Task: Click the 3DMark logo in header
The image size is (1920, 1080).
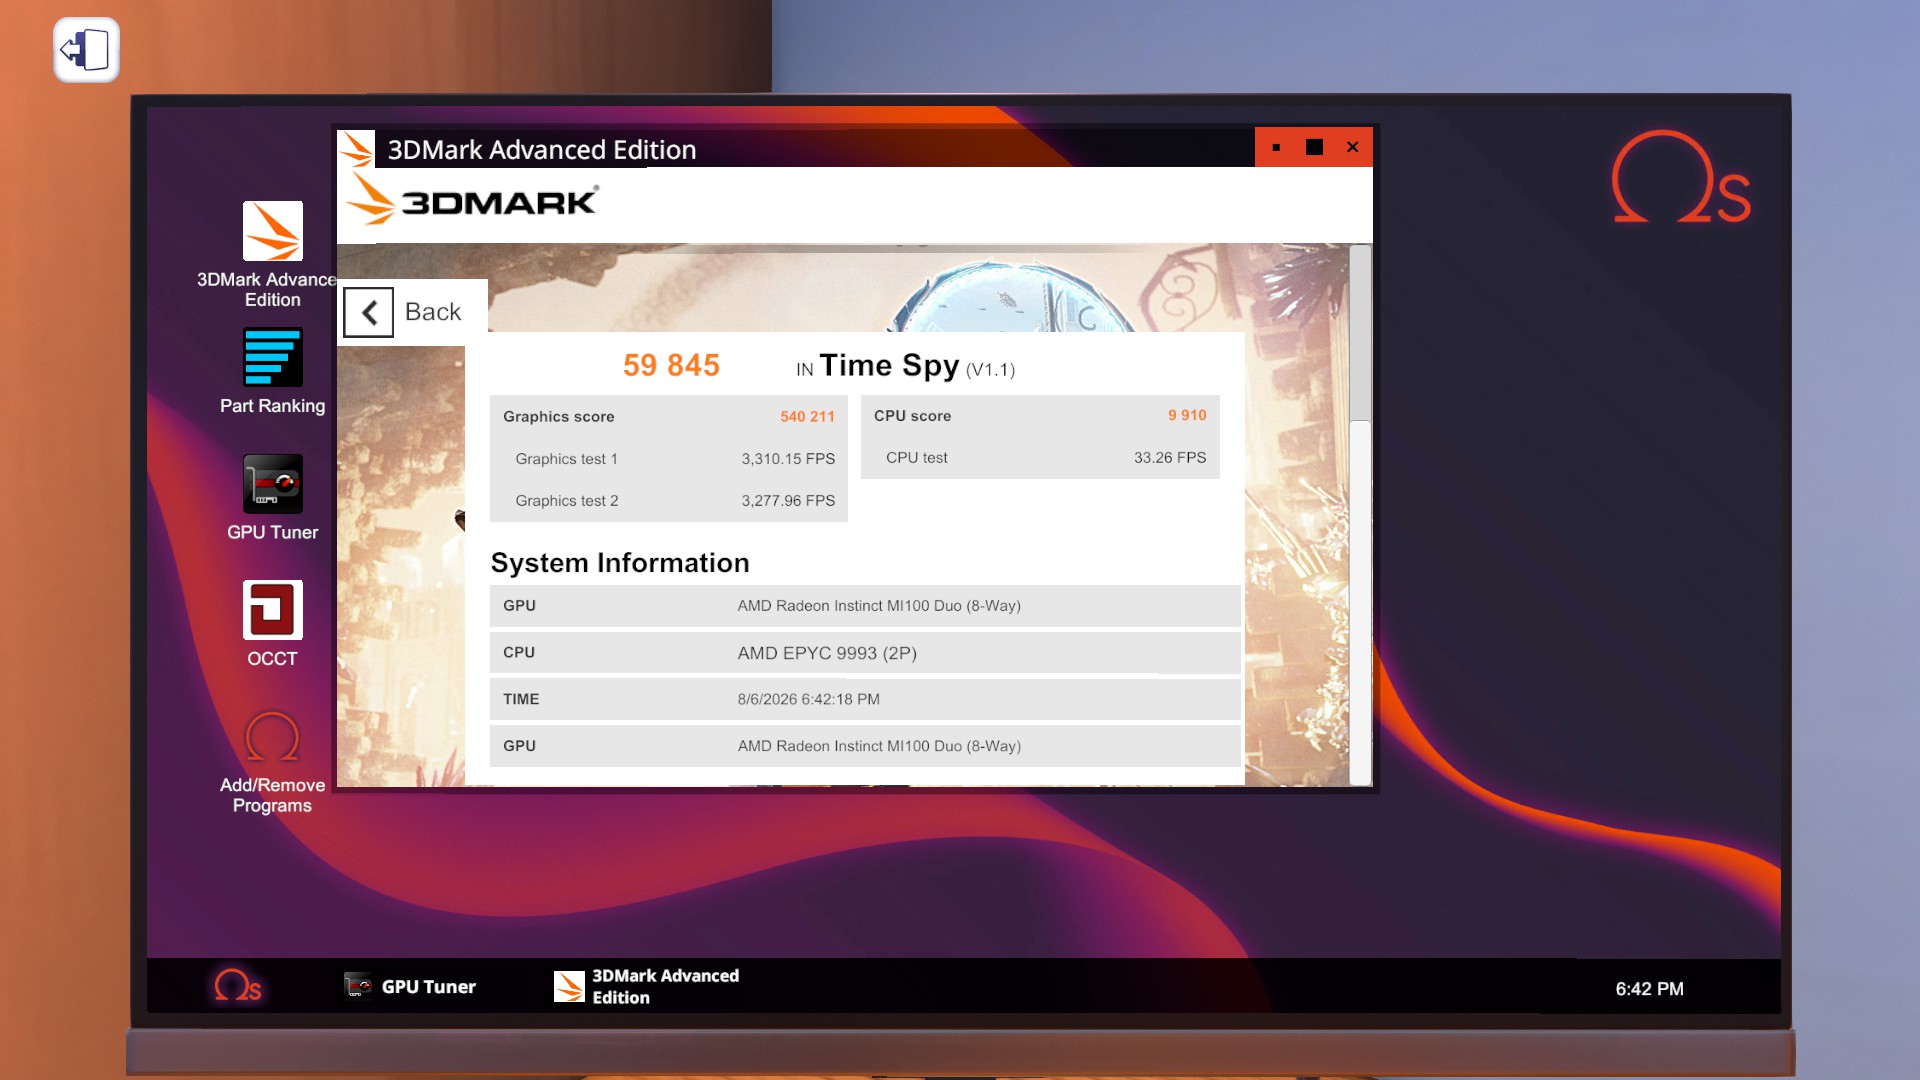Action: (472, 200)
